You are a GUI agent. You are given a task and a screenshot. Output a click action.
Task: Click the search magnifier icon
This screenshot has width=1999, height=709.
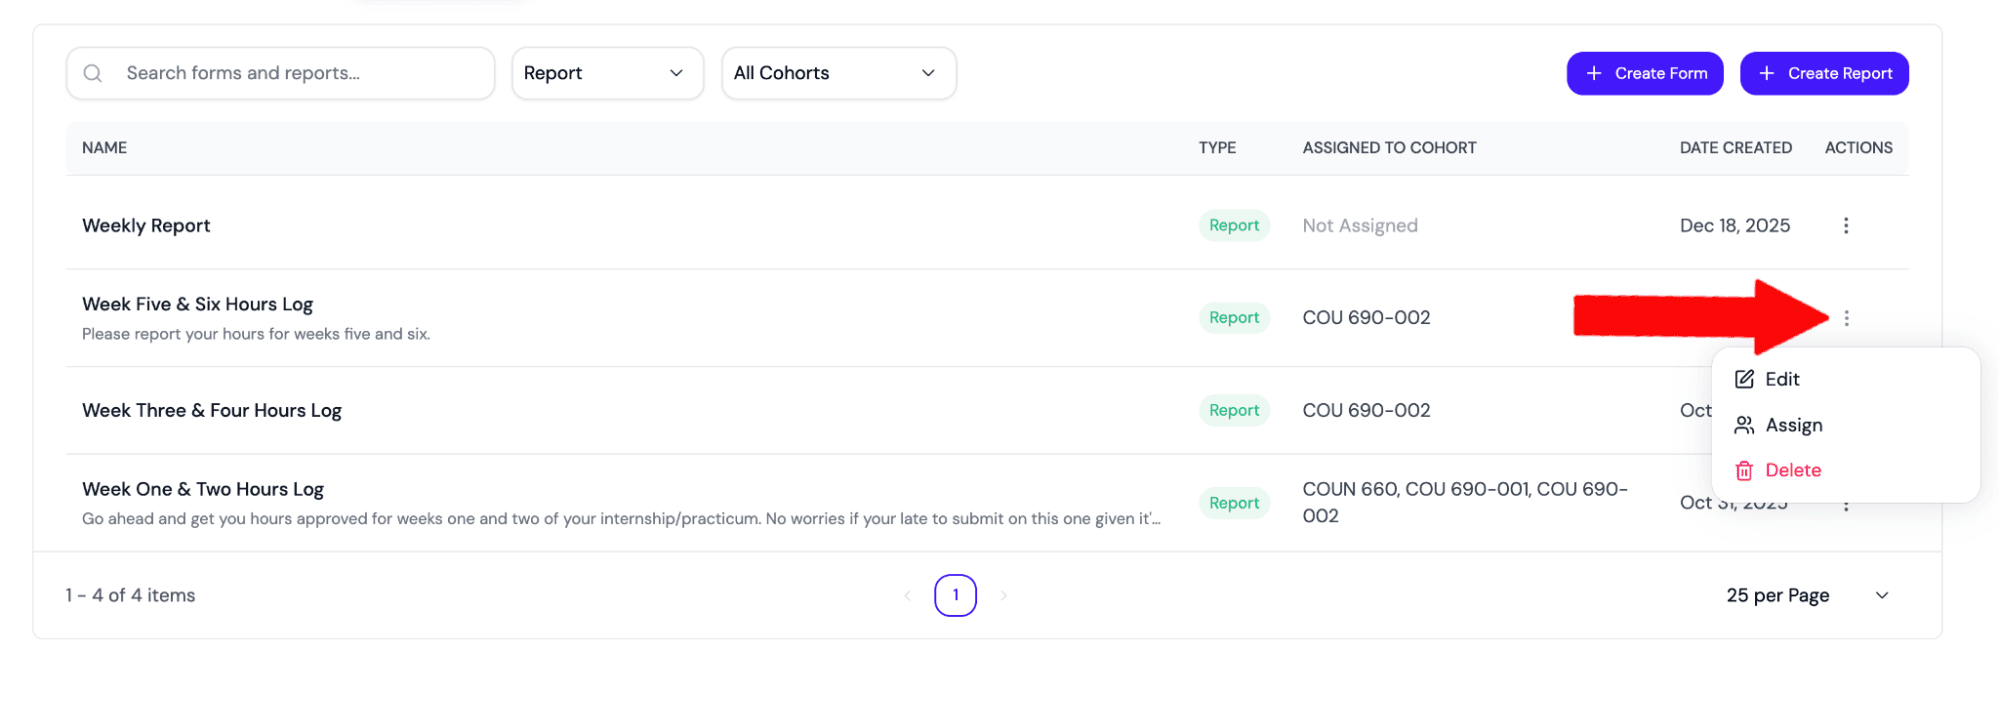click(x=93, y=73)
